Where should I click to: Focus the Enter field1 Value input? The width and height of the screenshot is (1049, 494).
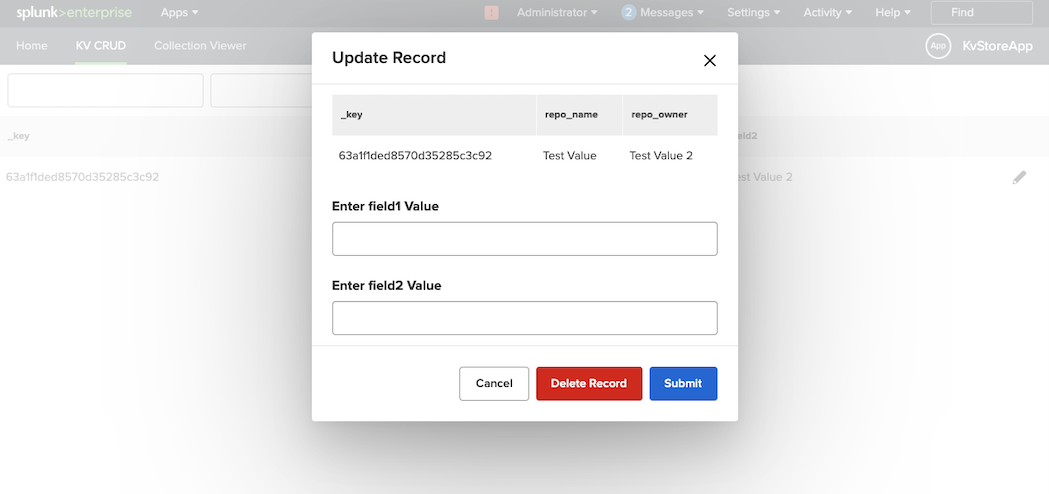[524, 239]
